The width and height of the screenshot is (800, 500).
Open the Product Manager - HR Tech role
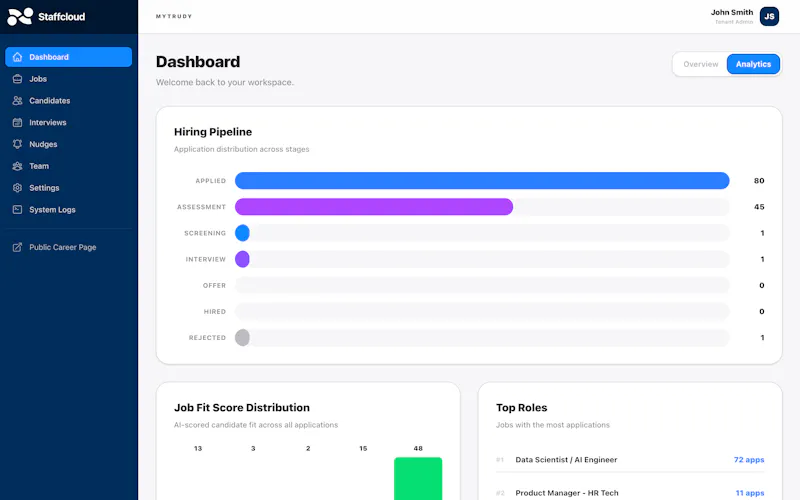(566, 493)
